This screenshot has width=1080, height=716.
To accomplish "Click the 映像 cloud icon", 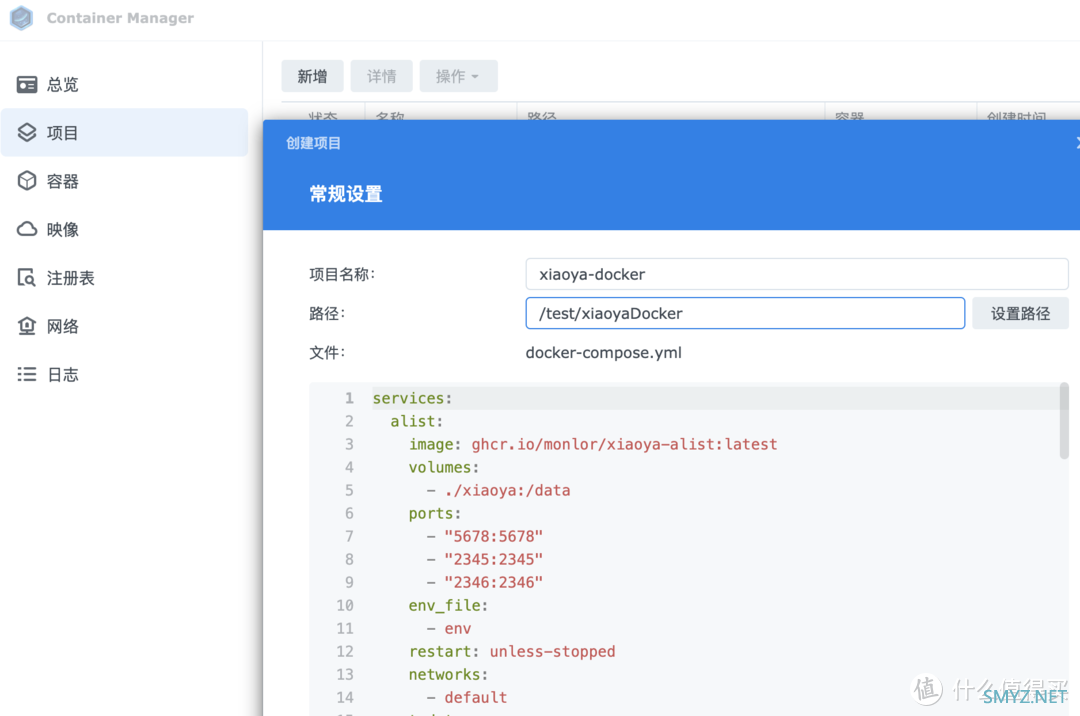I will point(27,229).
